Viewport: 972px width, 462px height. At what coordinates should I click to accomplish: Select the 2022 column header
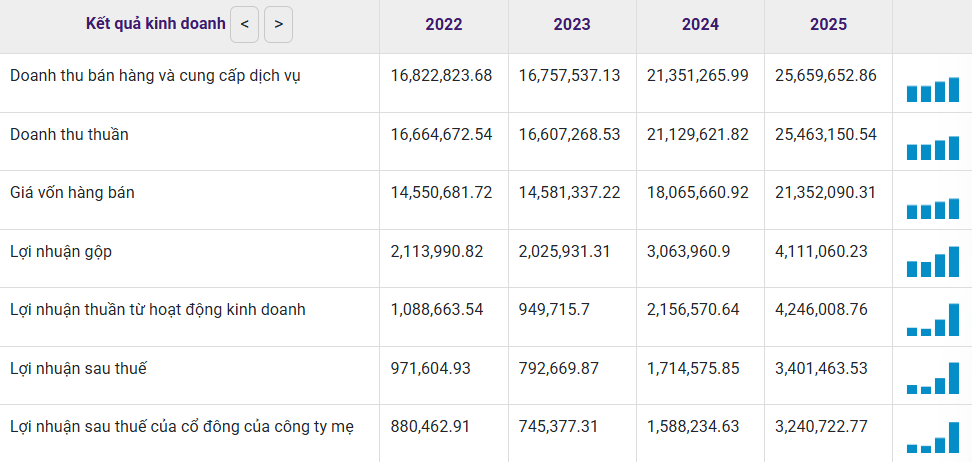[444, 25]
